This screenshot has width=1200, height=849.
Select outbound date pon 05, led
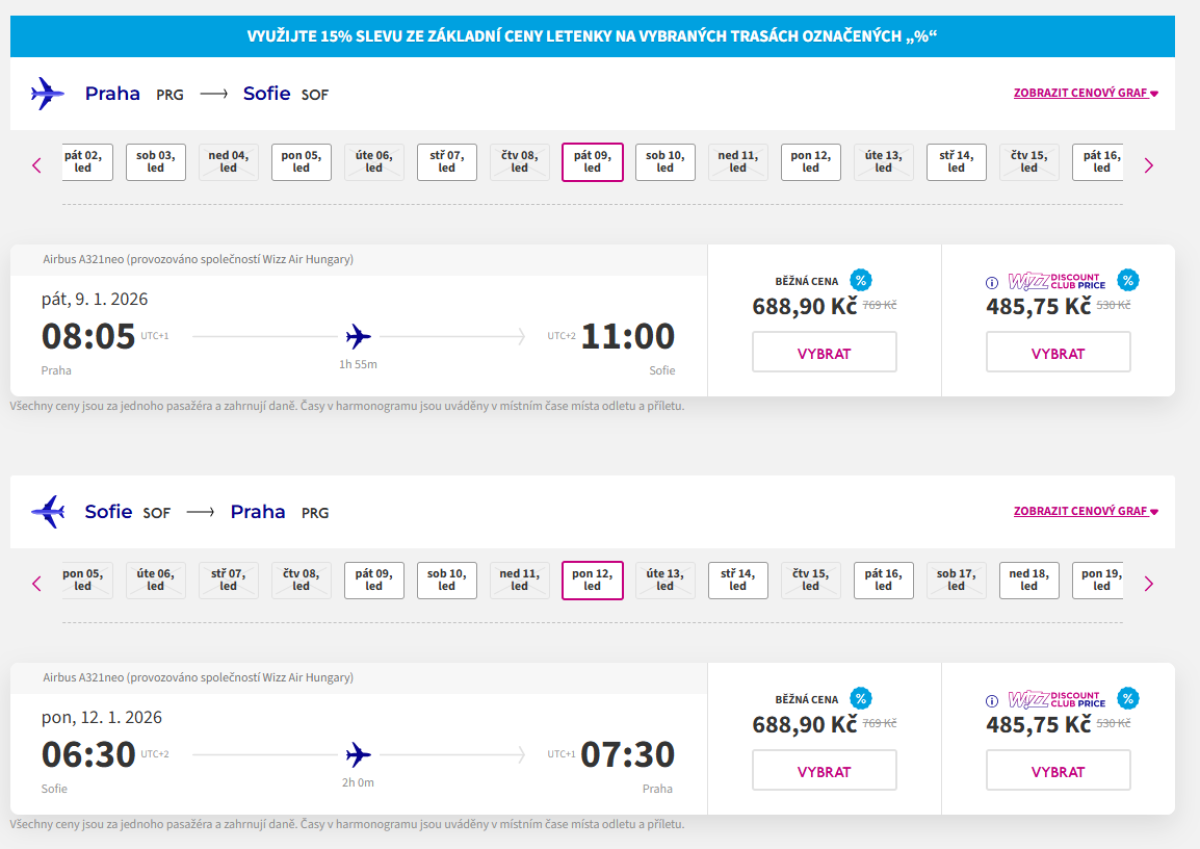[301, 162]
